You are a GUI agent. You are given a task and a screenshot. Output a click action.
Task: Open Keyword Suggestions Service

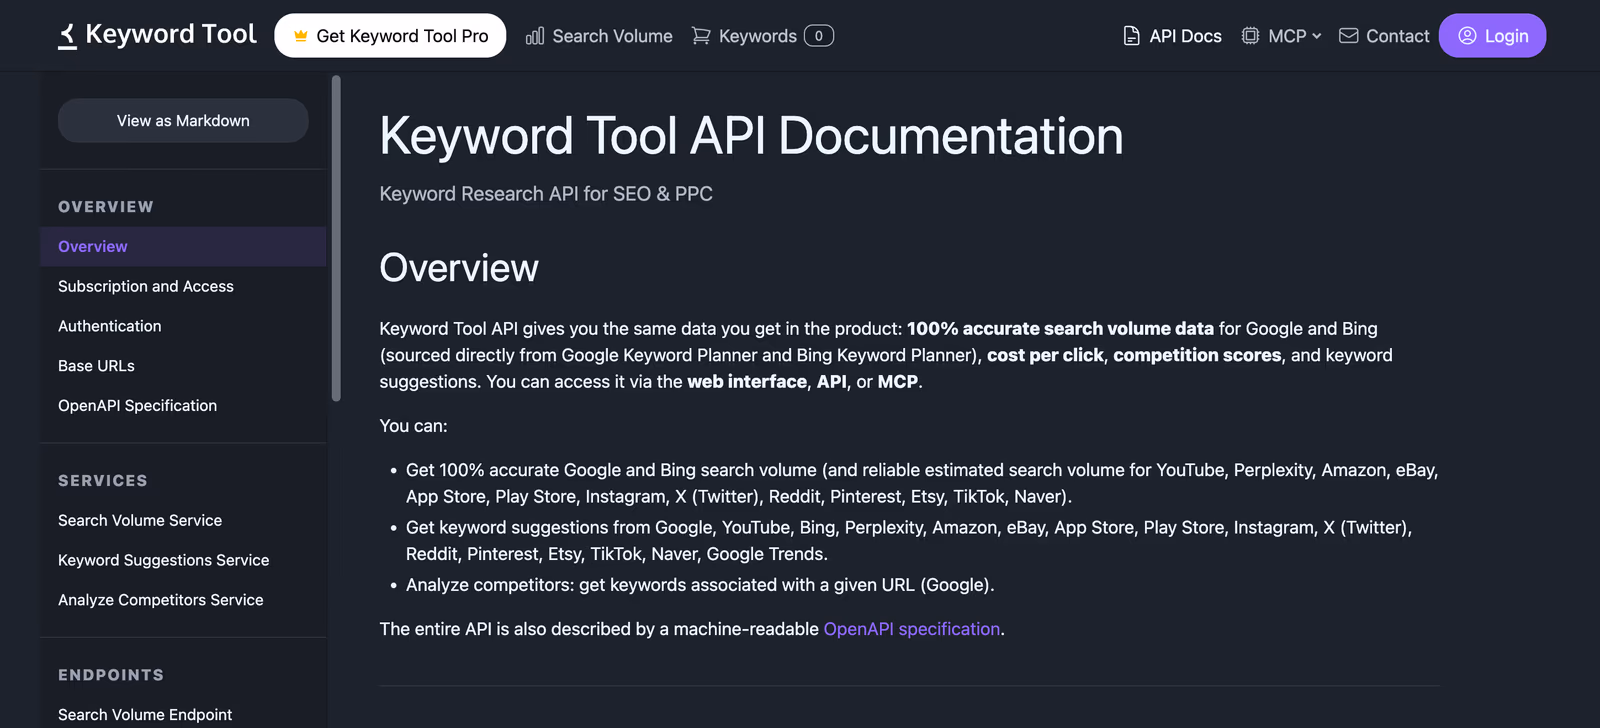tap(164, 560)
